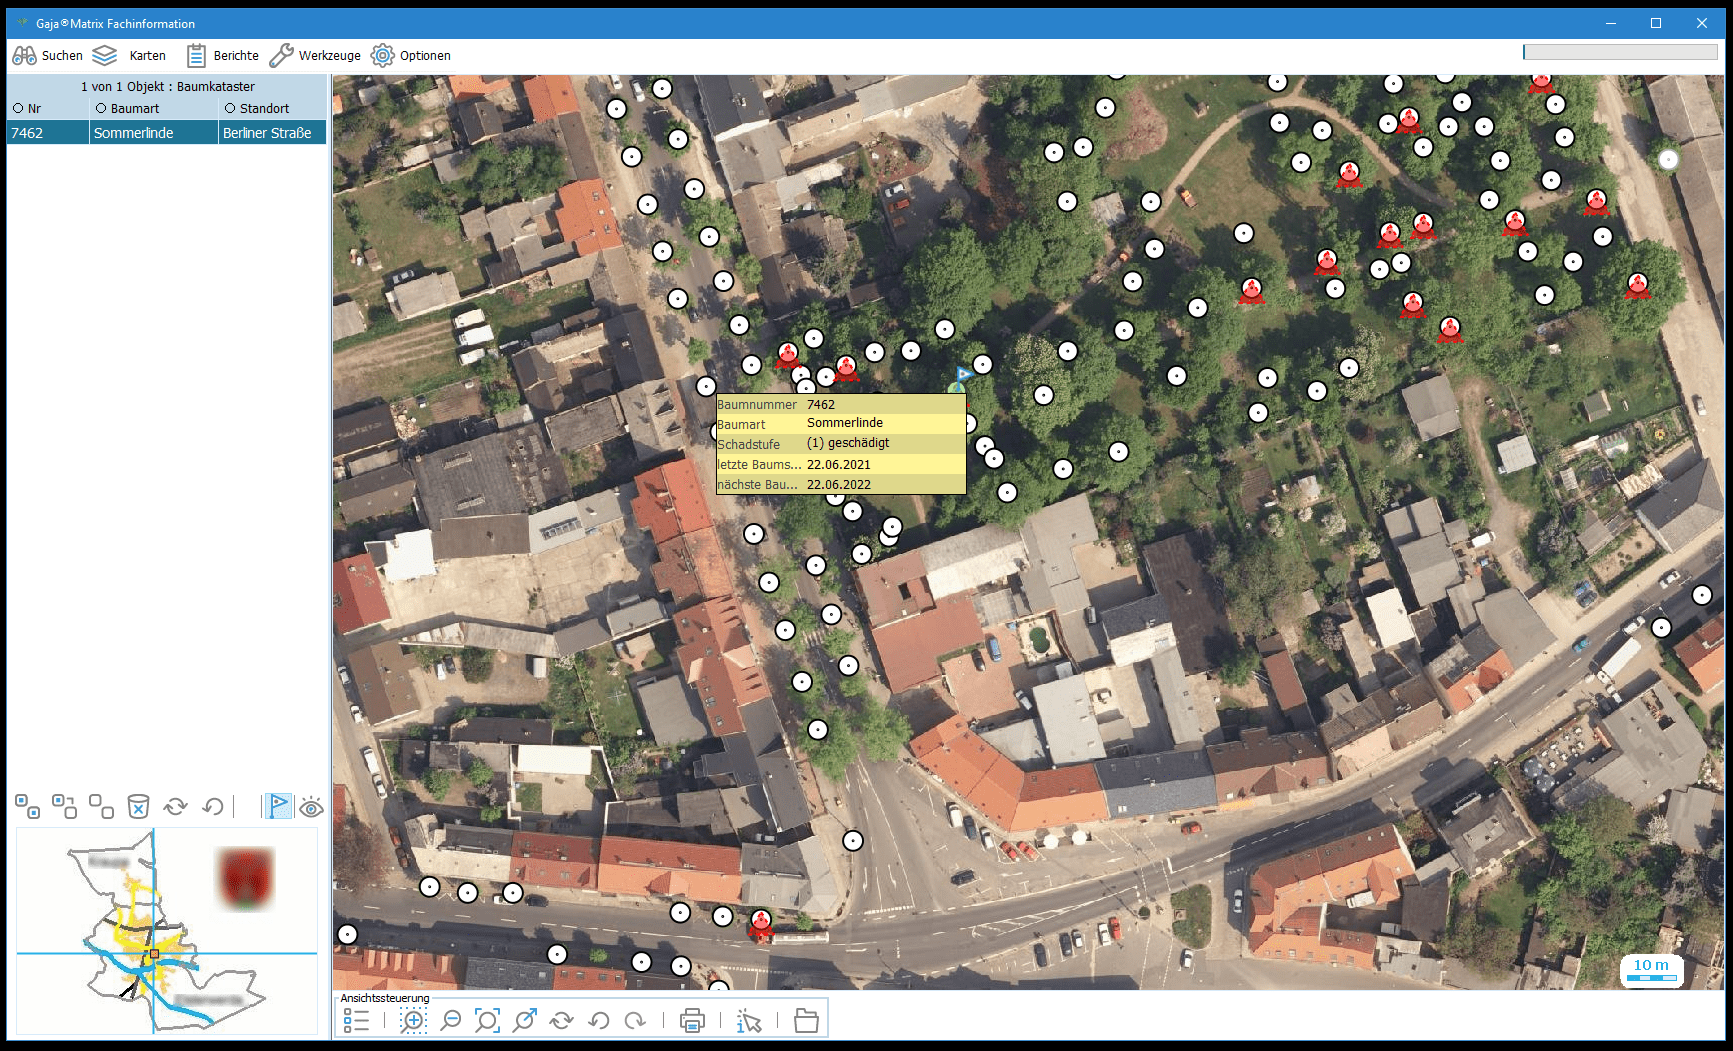
Task: Toggle the blue flag marker button
Action: pos(278,806)
